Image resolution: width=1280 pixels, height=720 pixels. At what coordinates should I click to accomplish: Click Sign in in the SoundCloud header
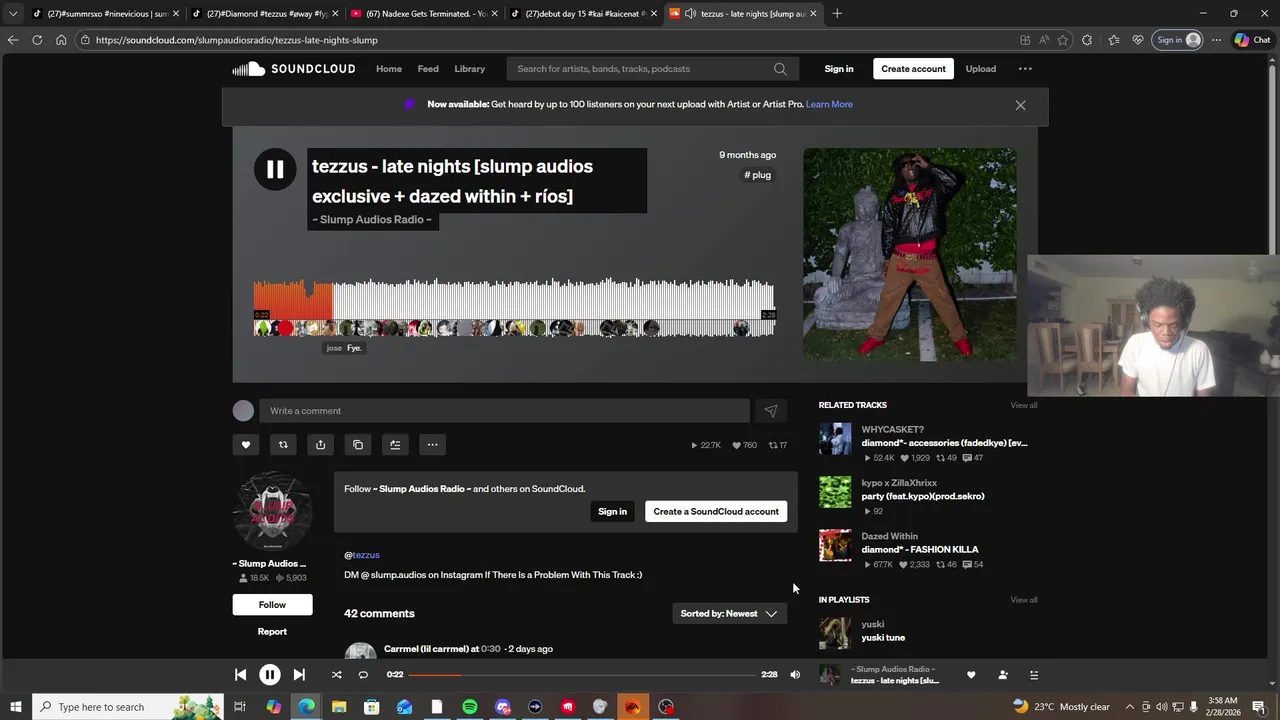coord(839,69)
